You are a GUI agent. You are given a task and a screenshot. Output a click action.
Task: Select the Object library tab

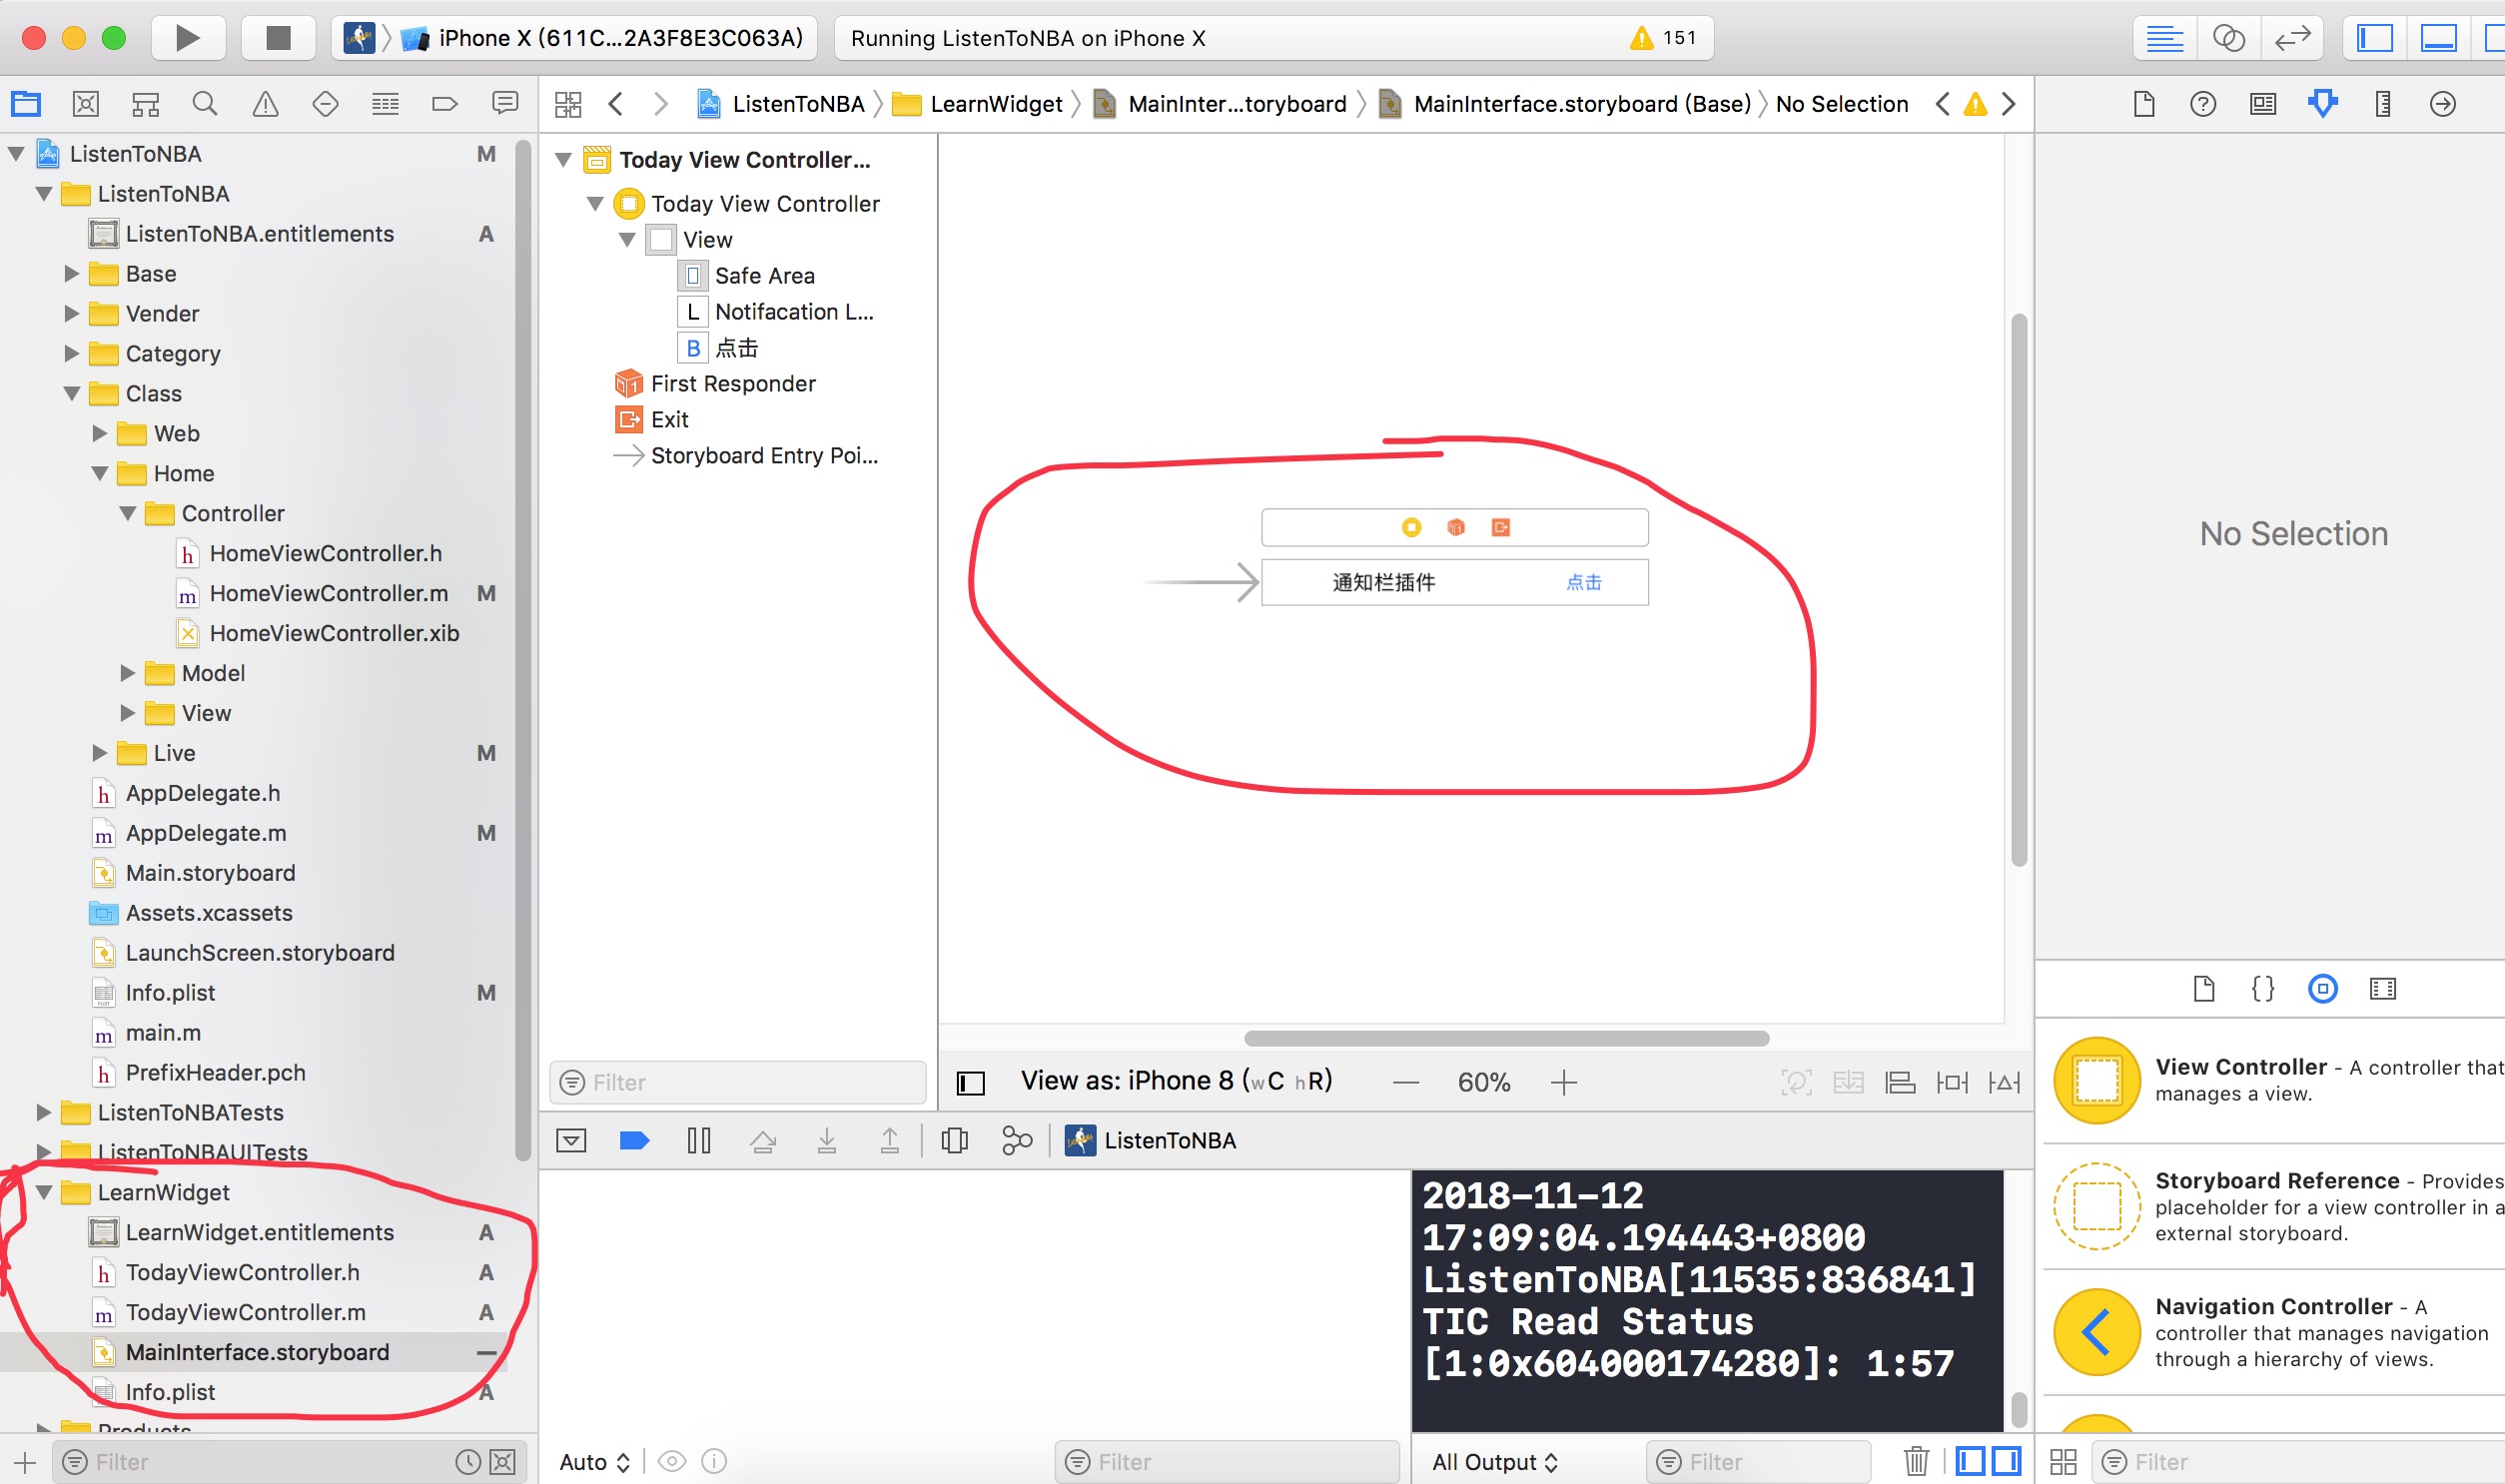(x=2322, y=989)
